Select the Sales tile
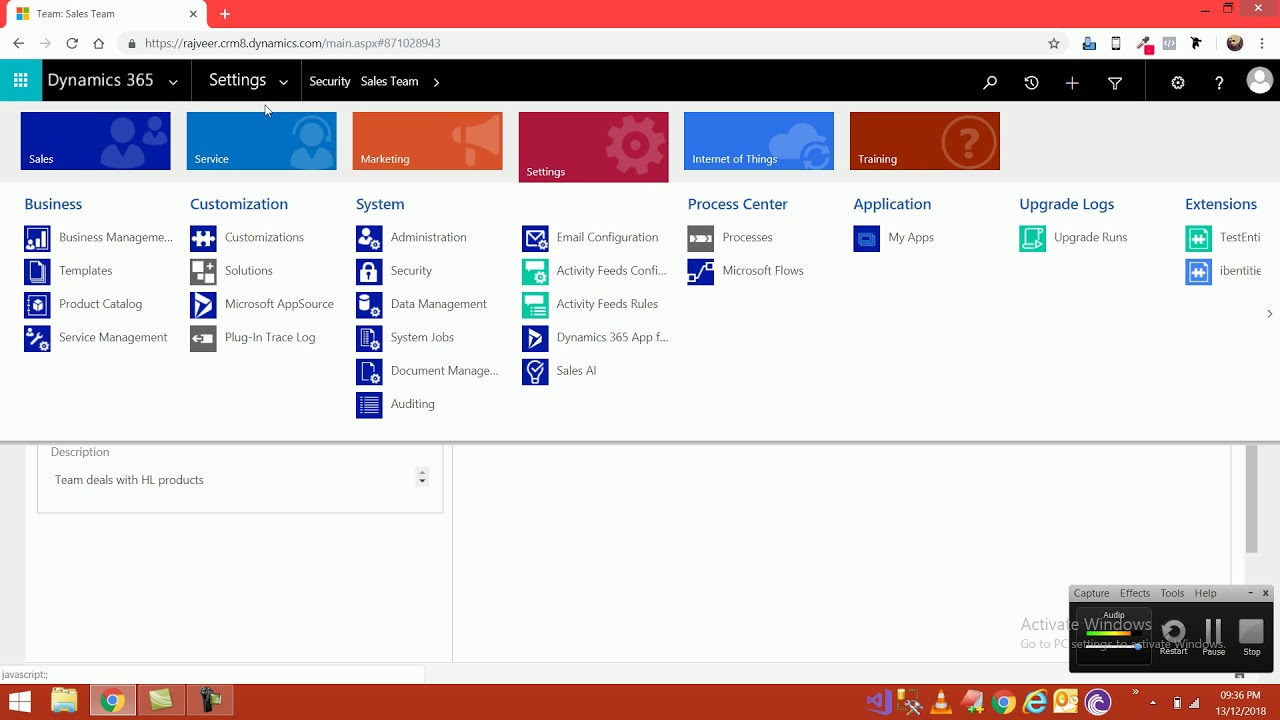This screenshot has width=1280, height=720. pos(96,141)
